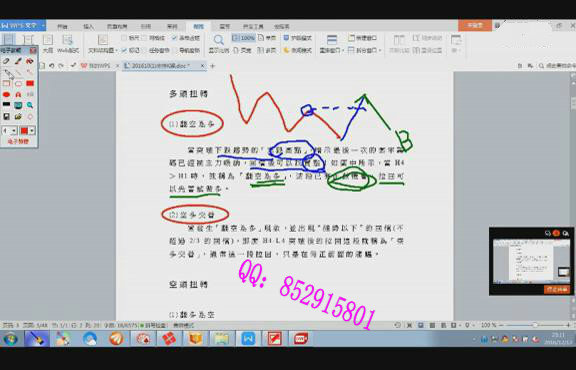The height and width of the screenshot is (370, 576).
Task: Click the 100% zoom button
Action: (244, 38)
